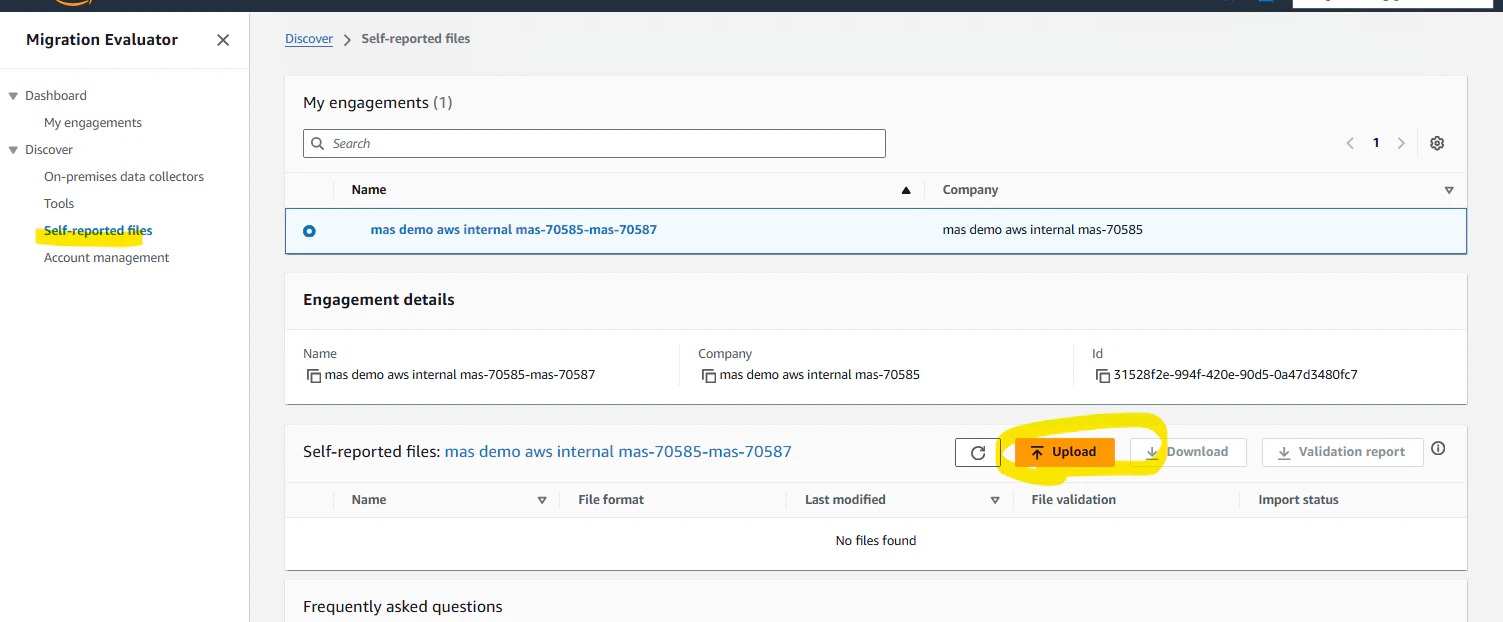Click the Frequently asked questions heading
The image size is (1503, 622).
point(403,607)
